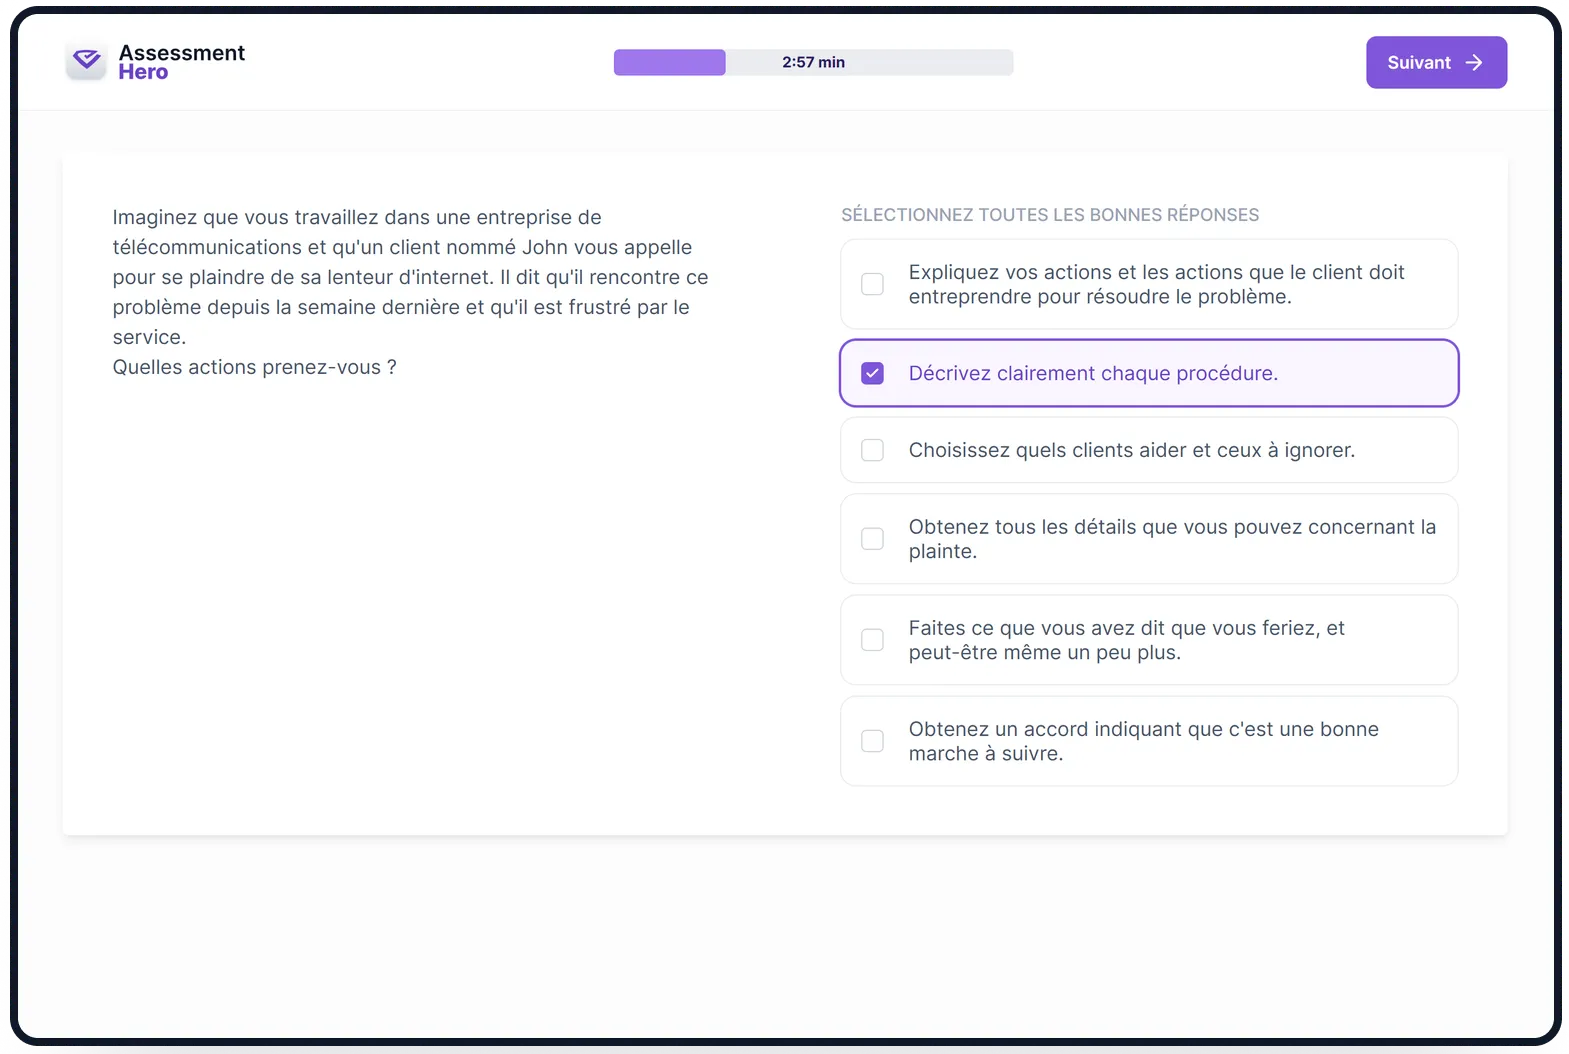The width and height of the screenshot is (1569, 1054).
Task: Click the answer text "Décrivez clairement chaque procédure."
Action: click(1093, 373)
